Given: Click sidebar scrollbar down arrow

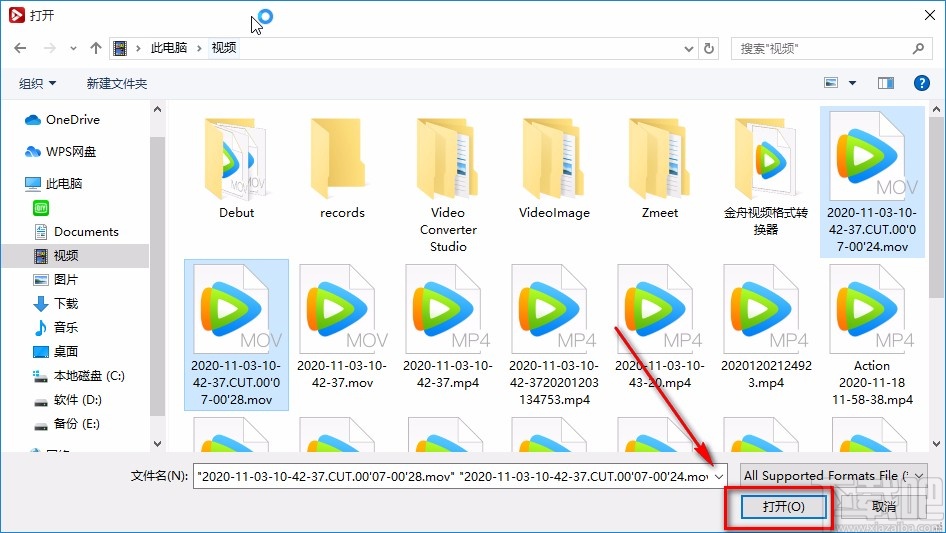Looking at the screenshot, I should coord(157,444).
